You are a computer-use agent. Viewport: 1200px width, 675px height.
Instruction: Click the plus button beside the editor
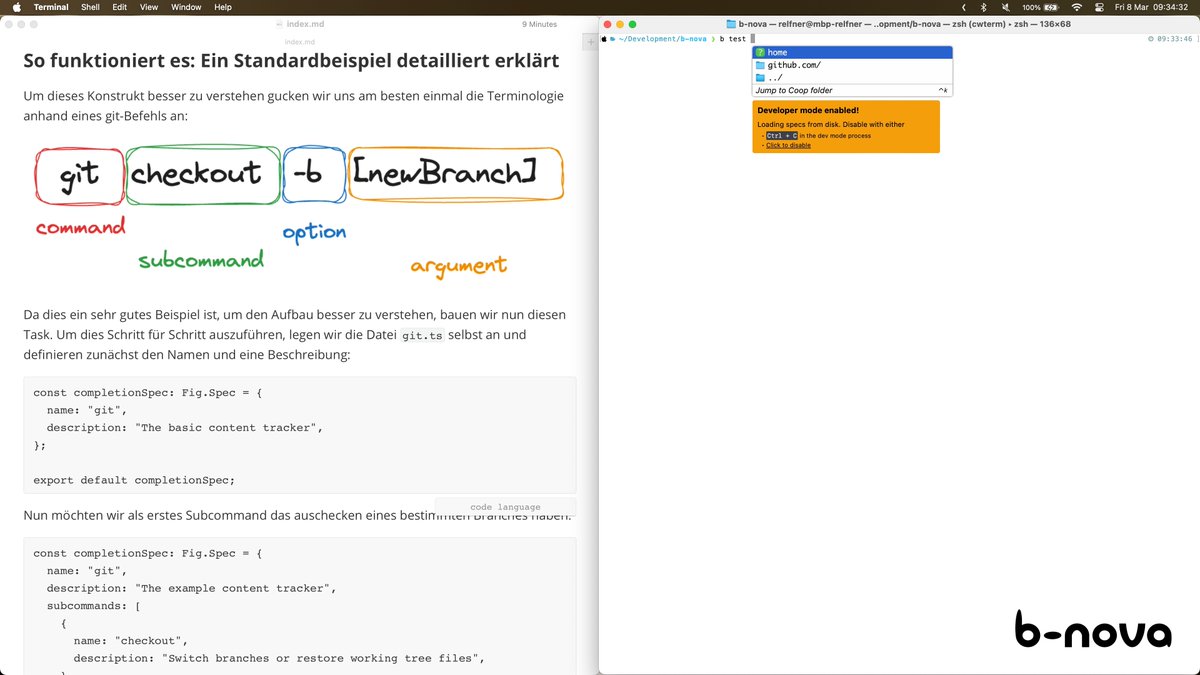[590, 41]
